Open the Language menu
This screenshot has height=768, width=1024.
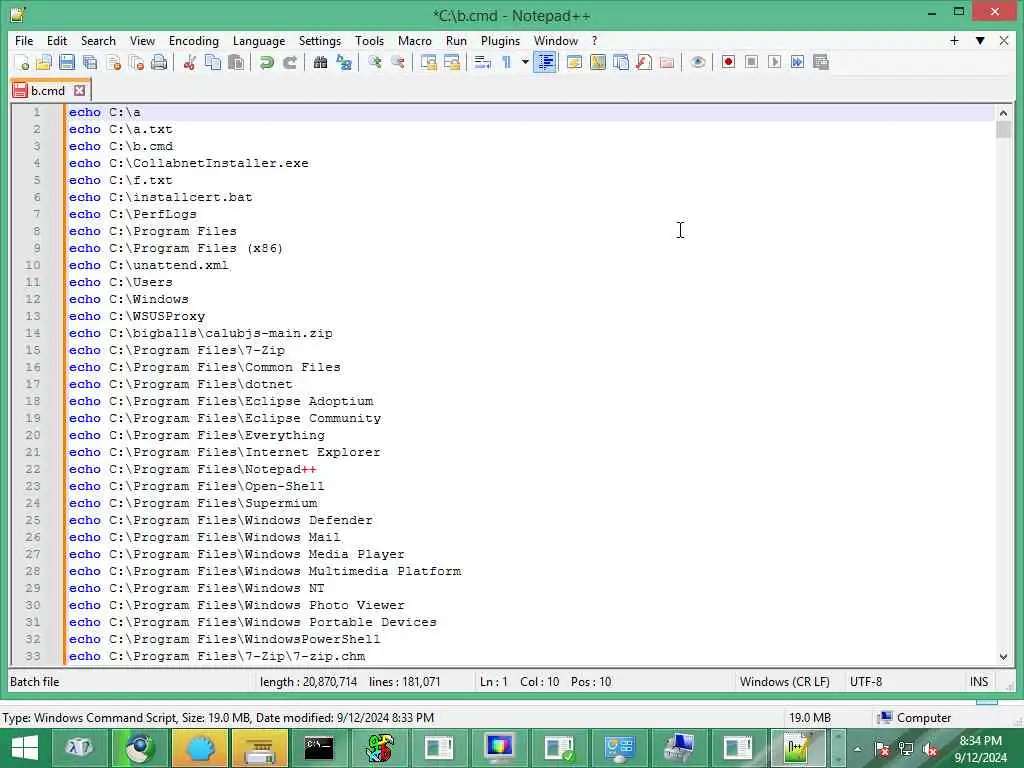(x=259, y=40)
